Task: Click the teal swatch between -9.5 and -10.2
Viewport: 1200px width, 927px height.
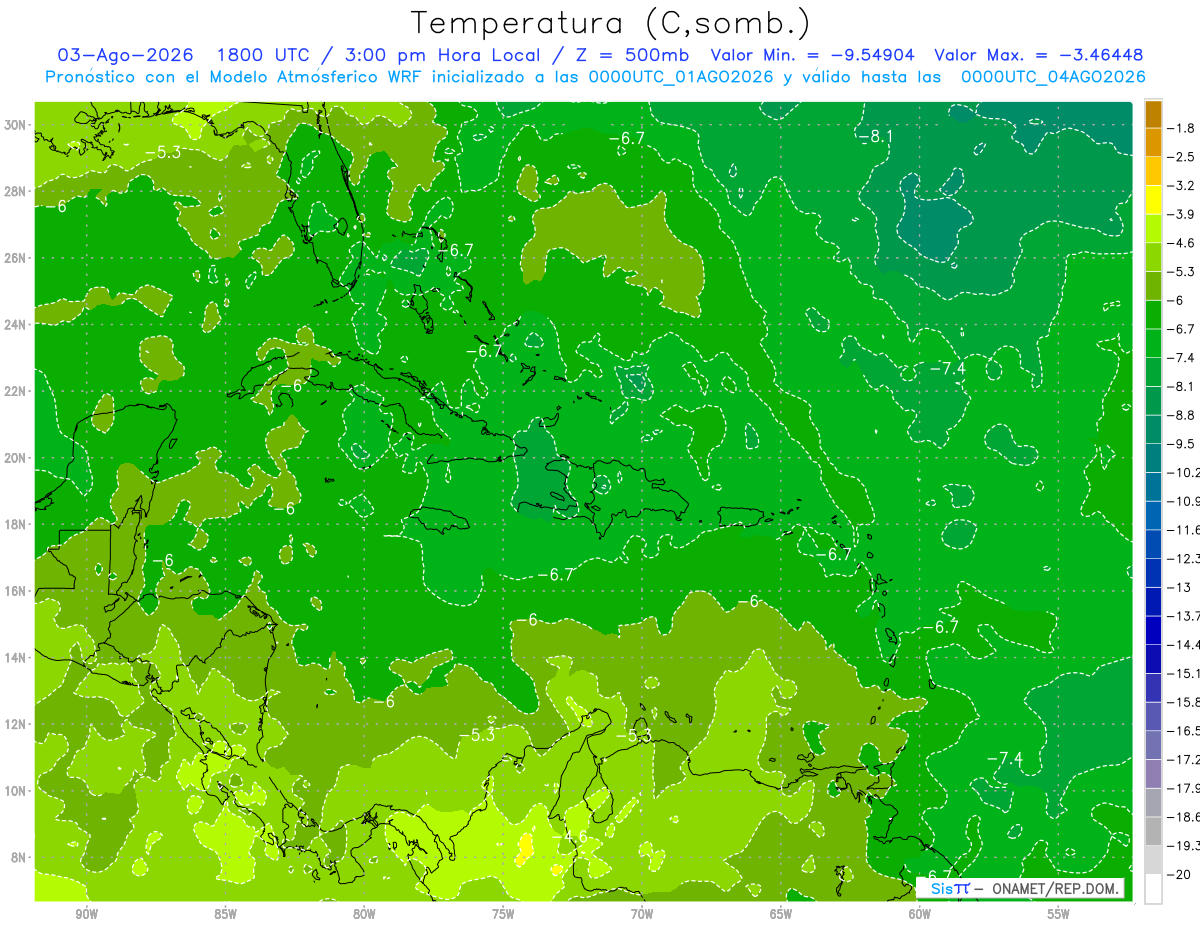Action: pyautogui.click(x=1153, y=458)
